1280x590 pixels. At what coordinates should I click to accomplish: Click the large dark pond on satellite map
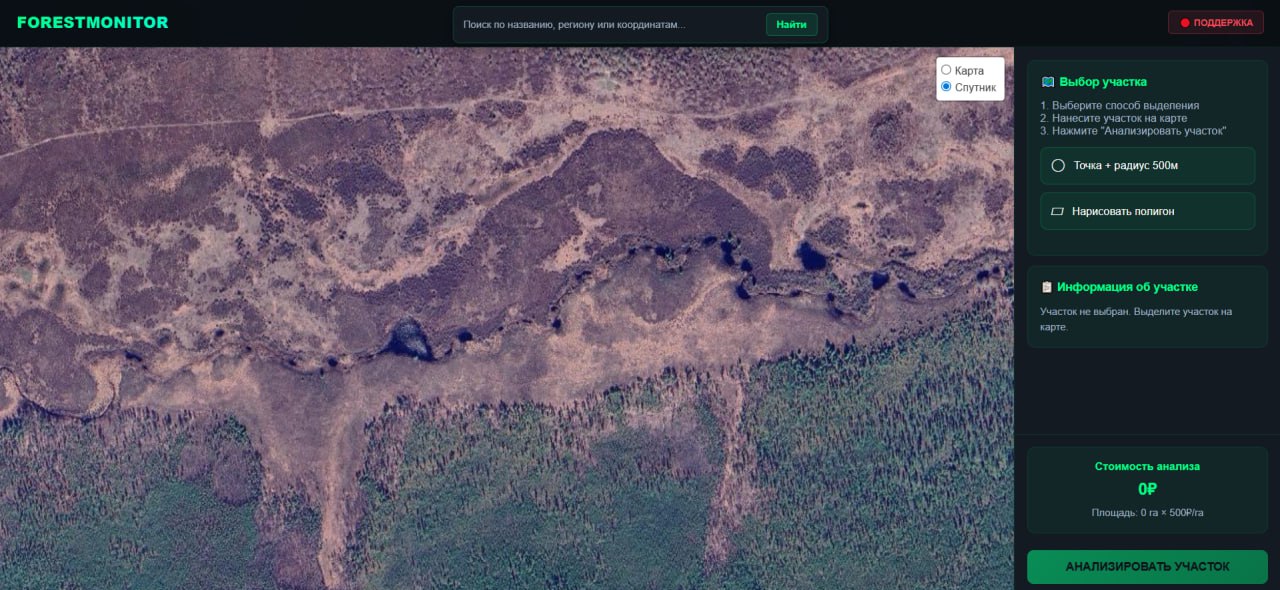tap(410, 338)
